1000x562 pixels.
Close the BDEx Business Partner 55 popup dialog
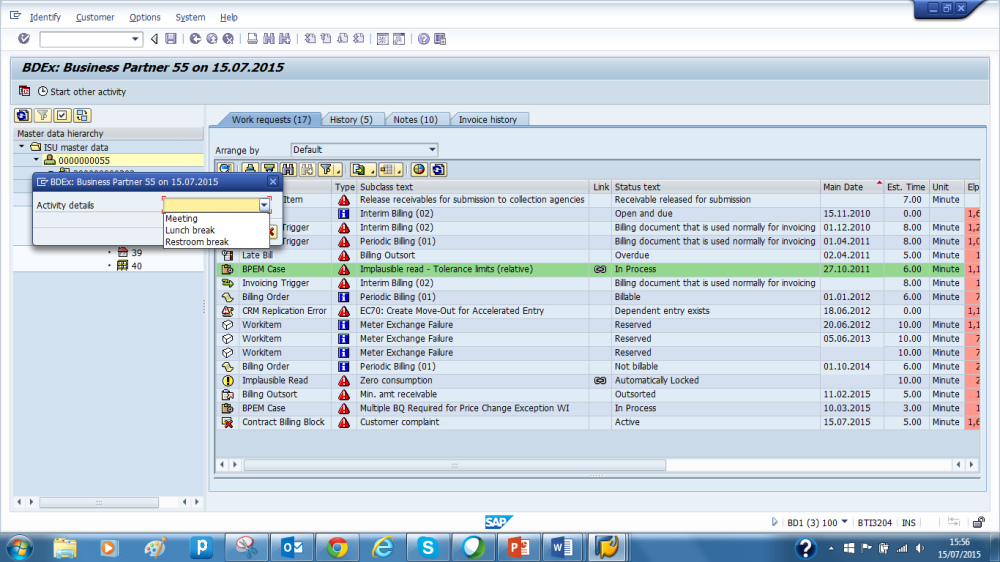pyautogui.click(x=272, y=182)
